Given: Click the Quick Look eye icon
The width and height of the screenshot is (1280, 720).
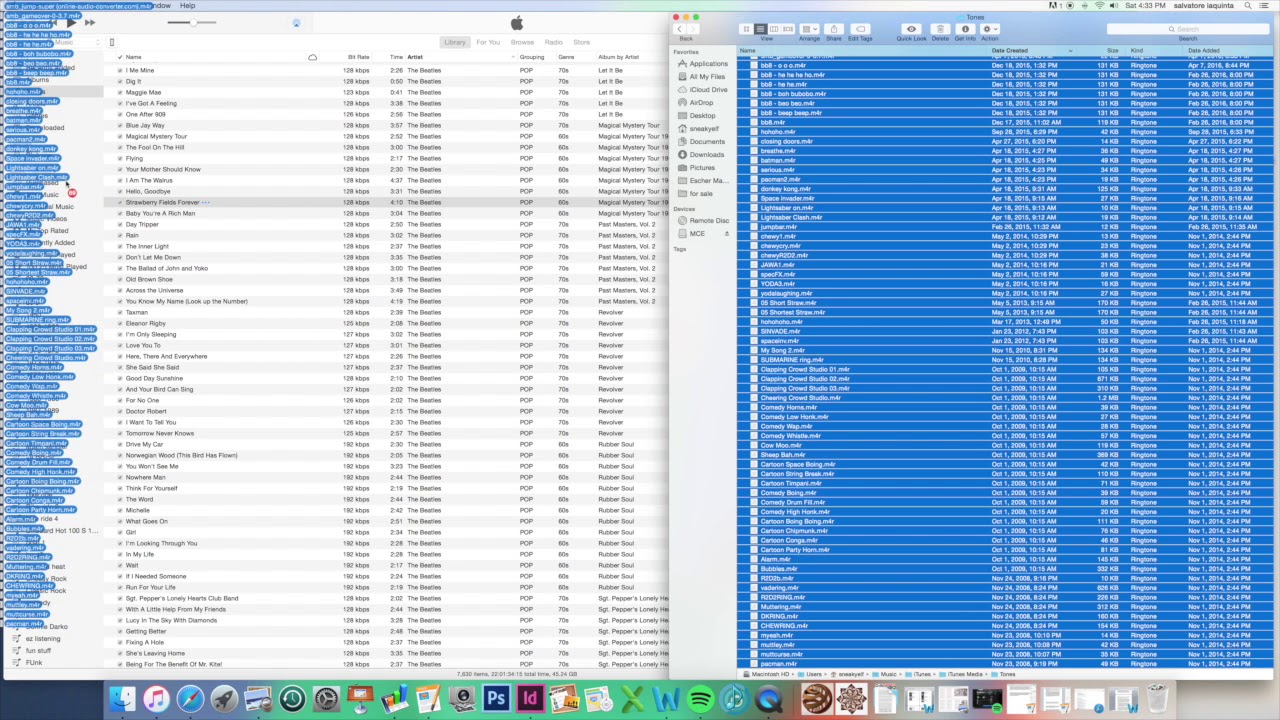Looking at the screenshot, I should tap(911, 29).
